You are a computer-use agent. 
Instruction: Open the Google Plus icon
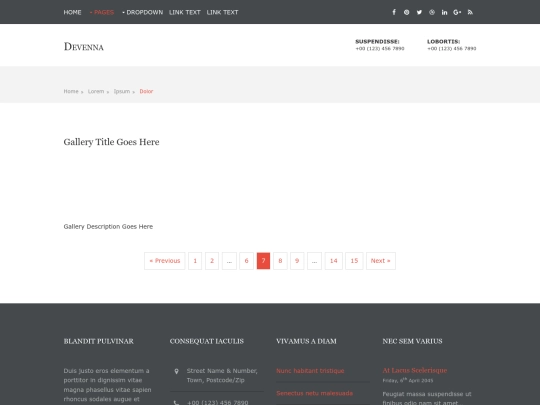pyautogui.click(x=457, y=12)
